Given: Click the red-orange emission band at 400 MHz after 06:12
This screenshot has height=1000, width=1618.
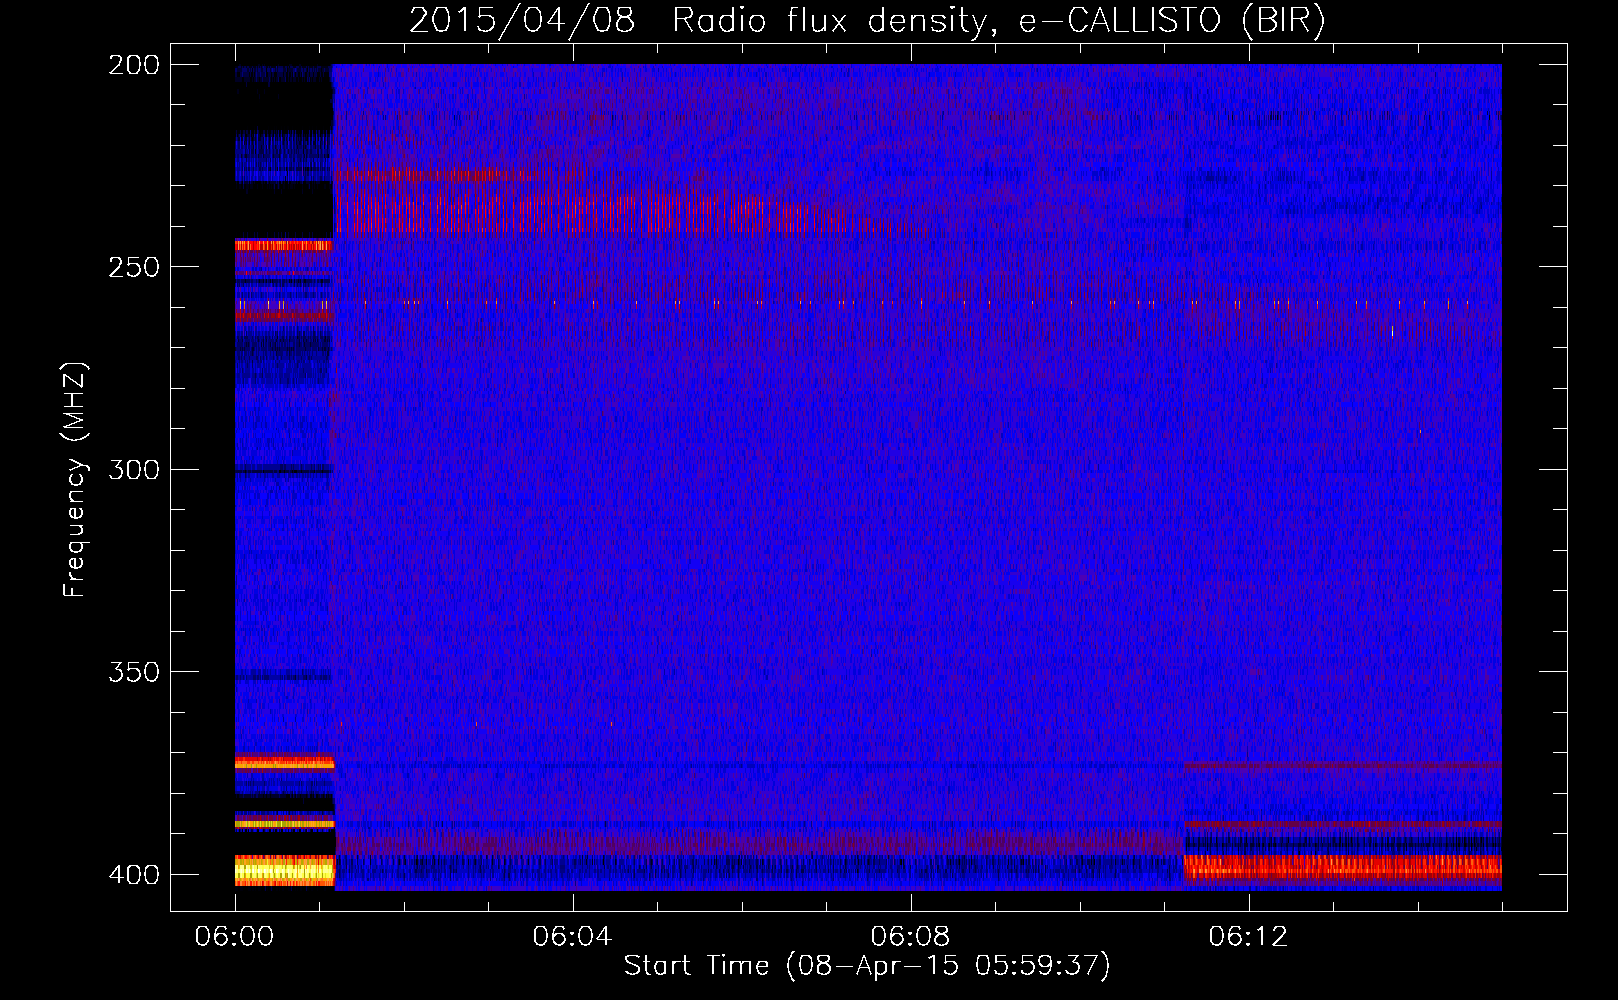Looking at the screenshot, I should click(1342, 866).
